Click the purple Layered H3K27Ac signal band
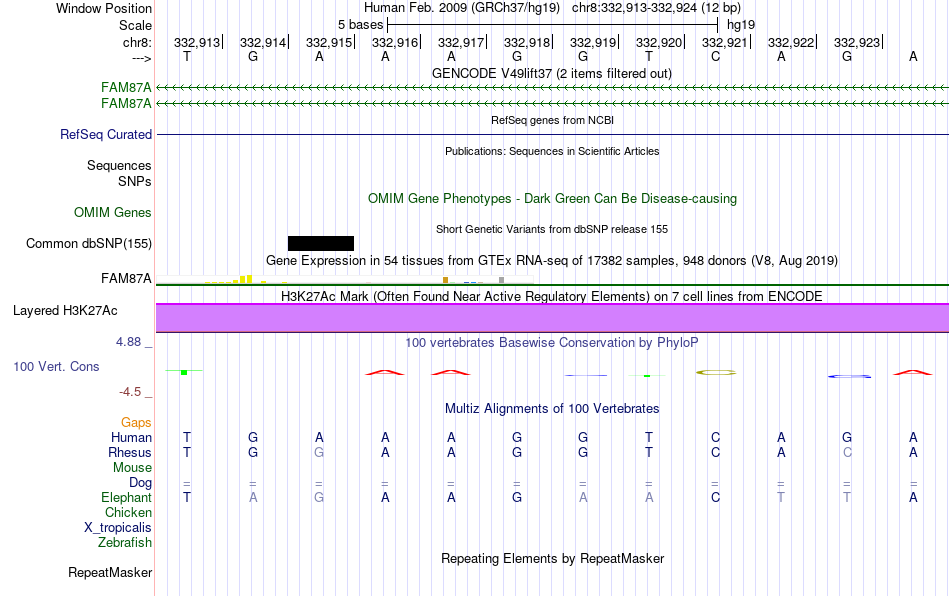 552,318
